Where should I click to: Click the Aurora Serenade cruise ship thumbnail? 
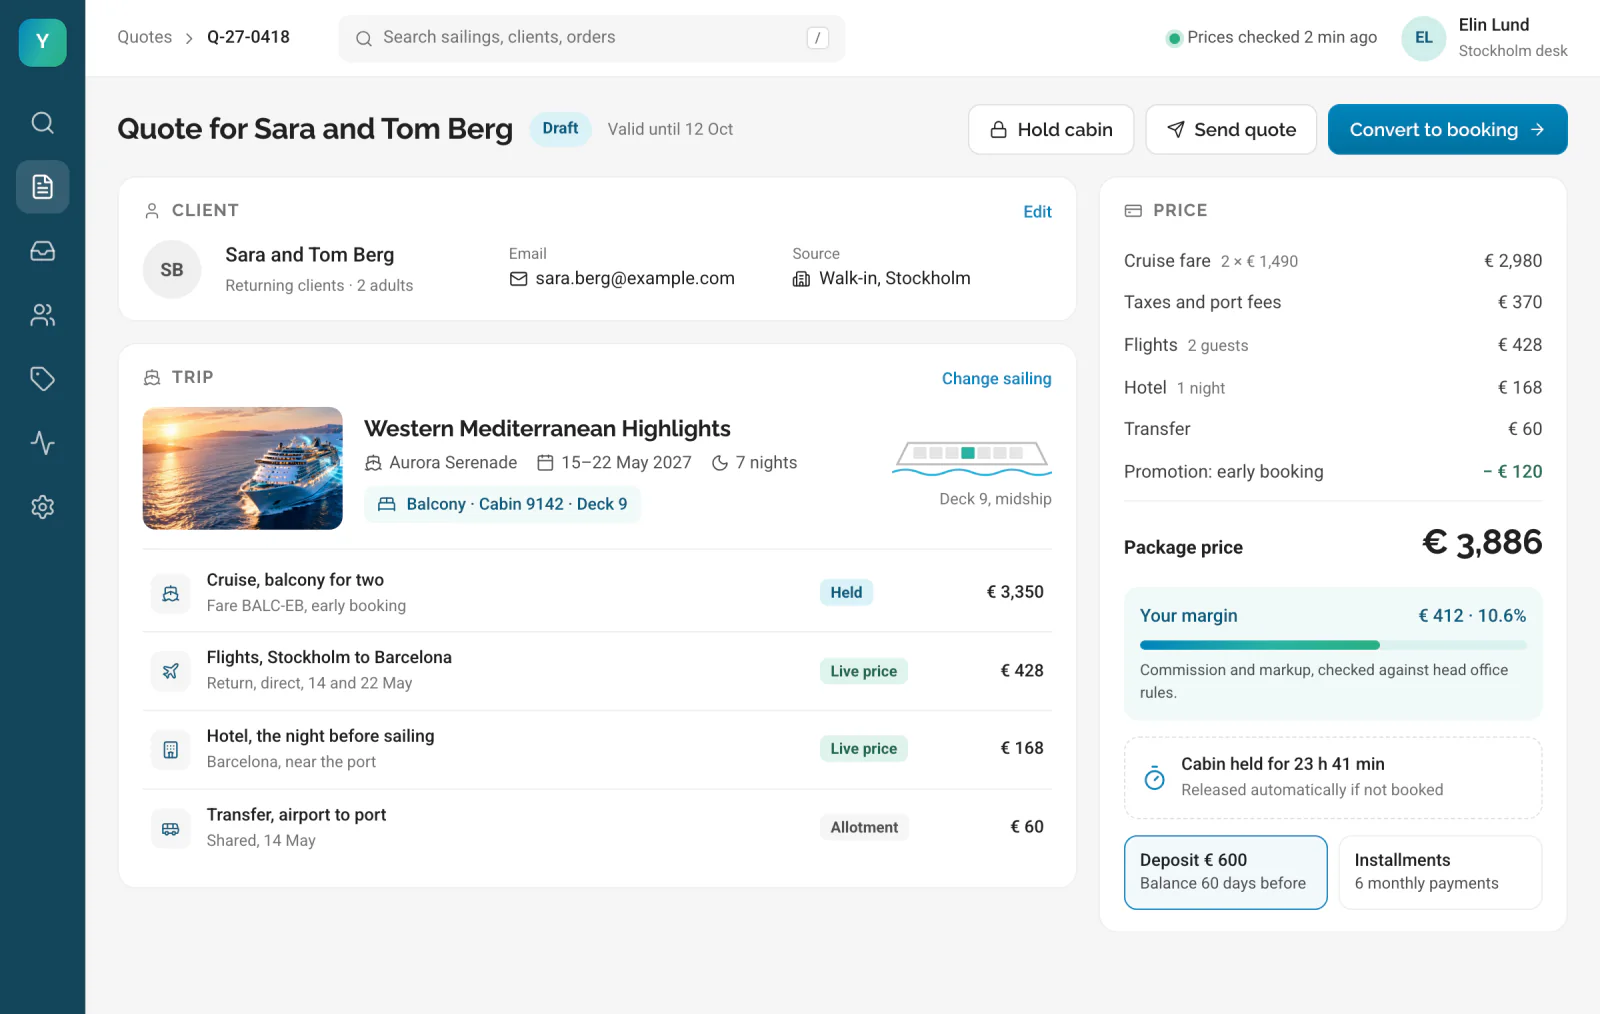[x=243, y=468]
